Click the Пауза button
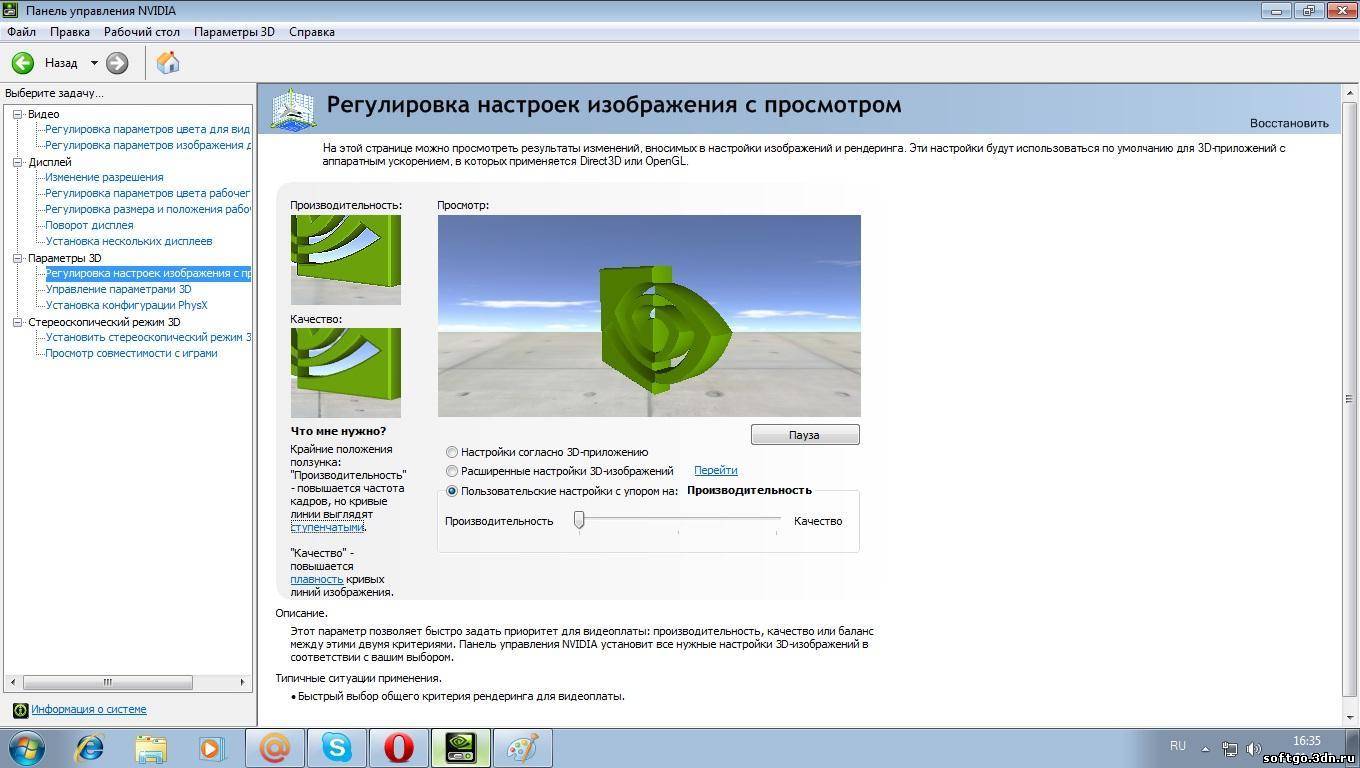Viewport: 1360px width, 768px height. tap(805, 435)
